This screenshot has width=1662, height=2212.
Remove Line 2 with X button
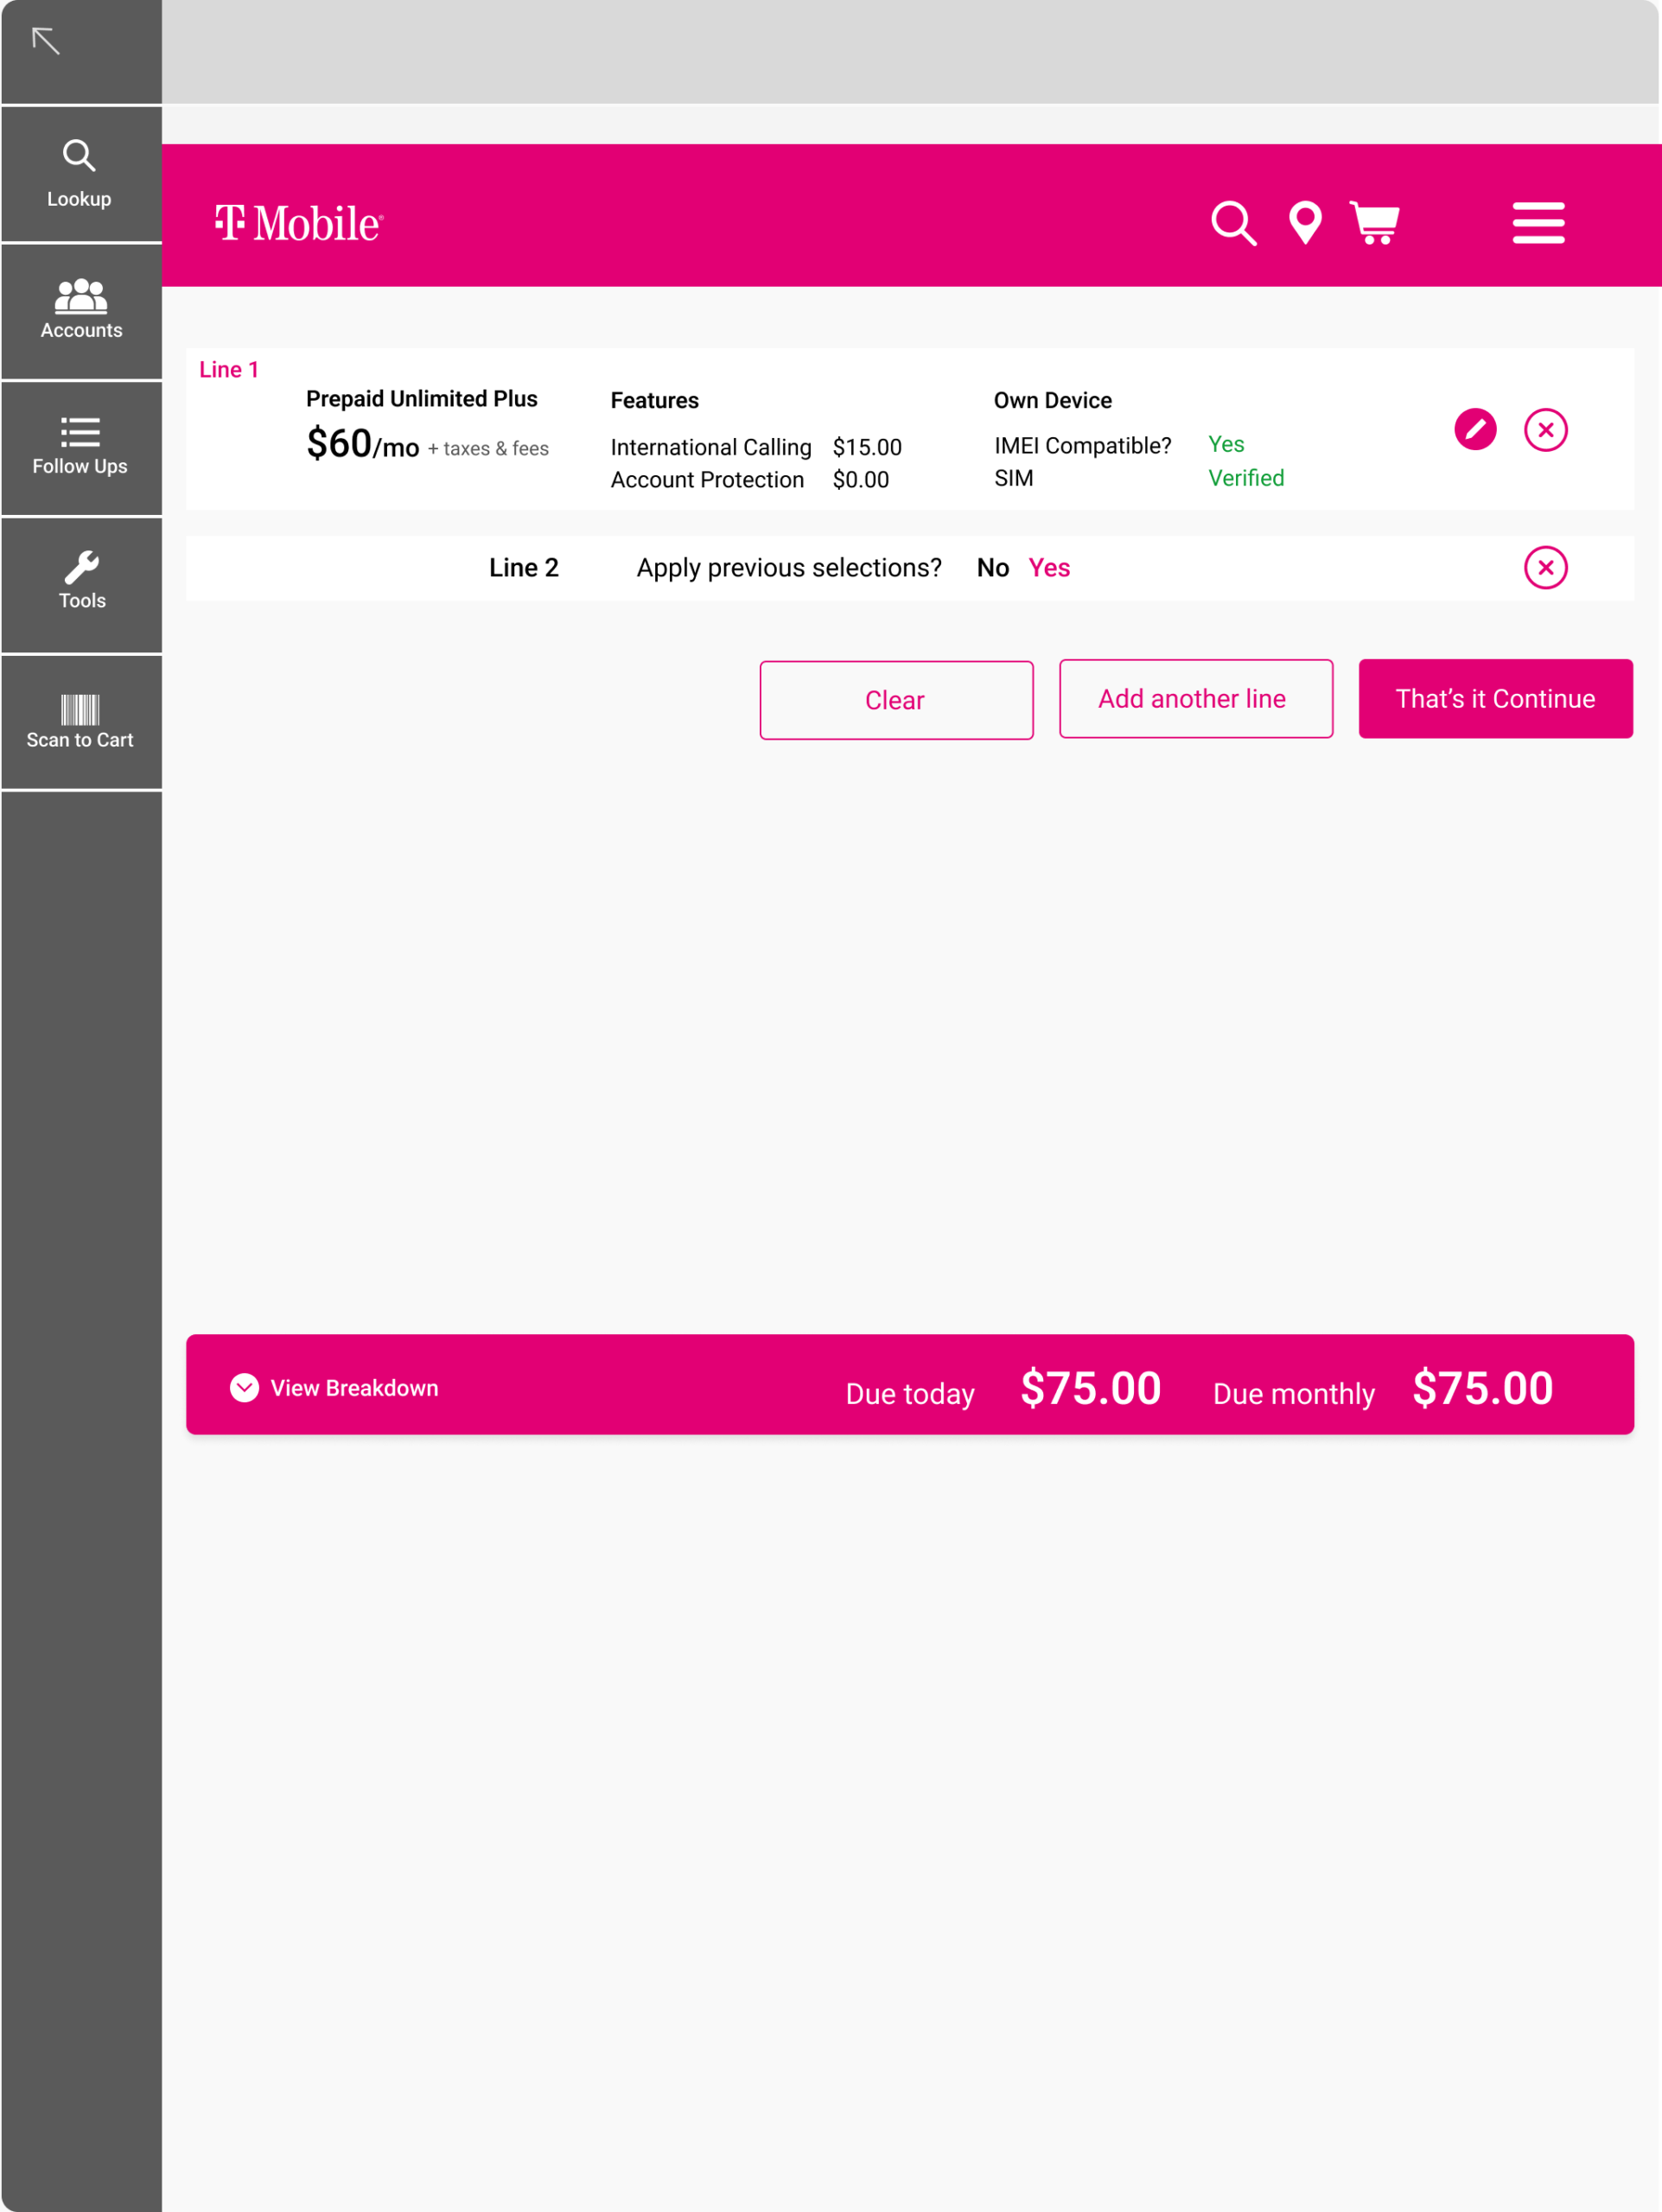[x=1545, y=568]
